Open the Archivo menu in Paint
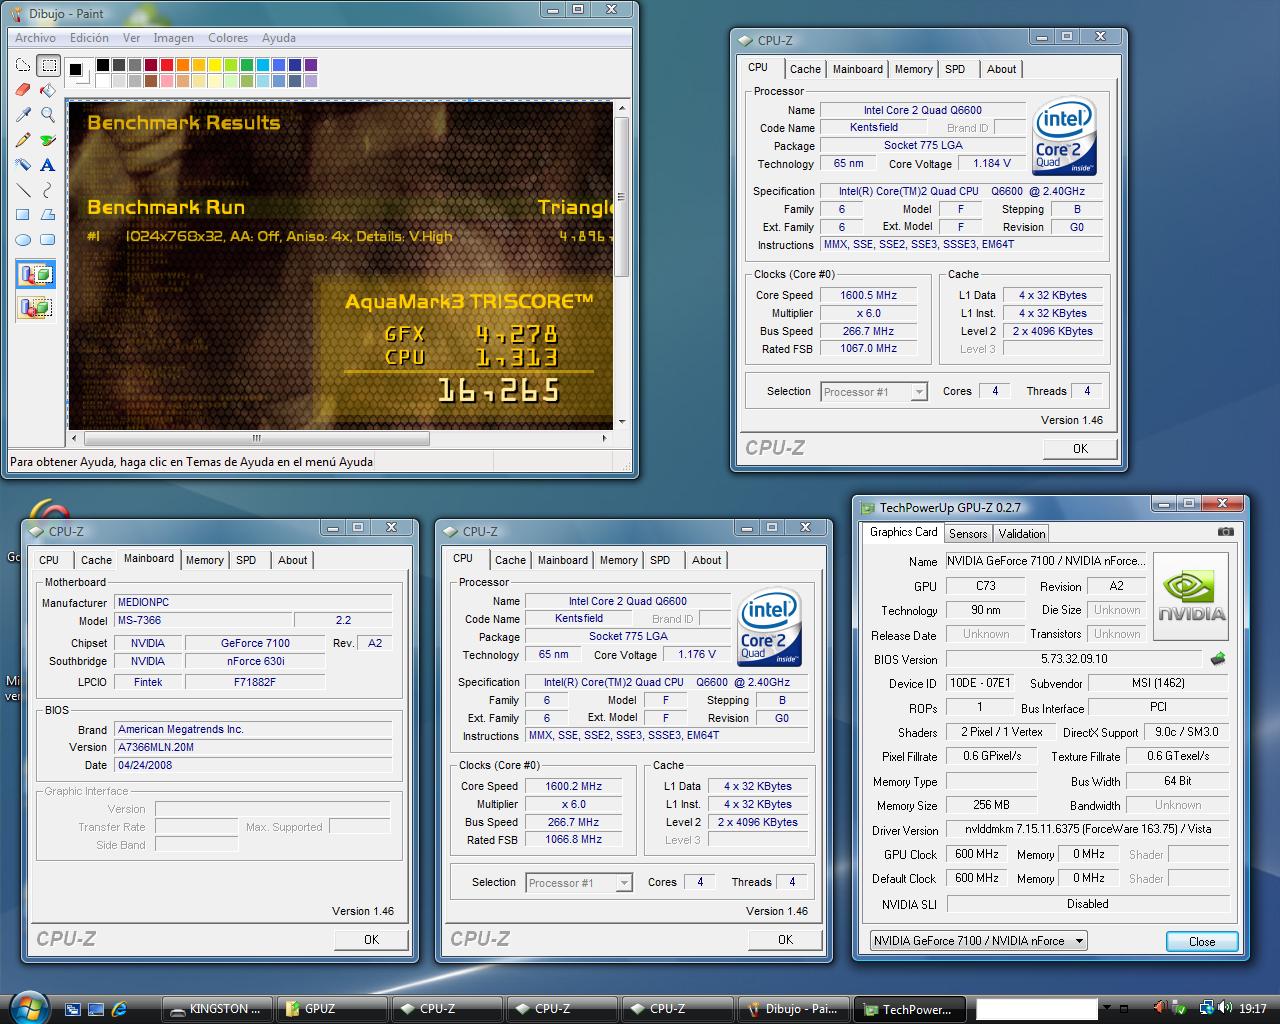This screenshot has height=1024, width=1280. tap(35, 38)
